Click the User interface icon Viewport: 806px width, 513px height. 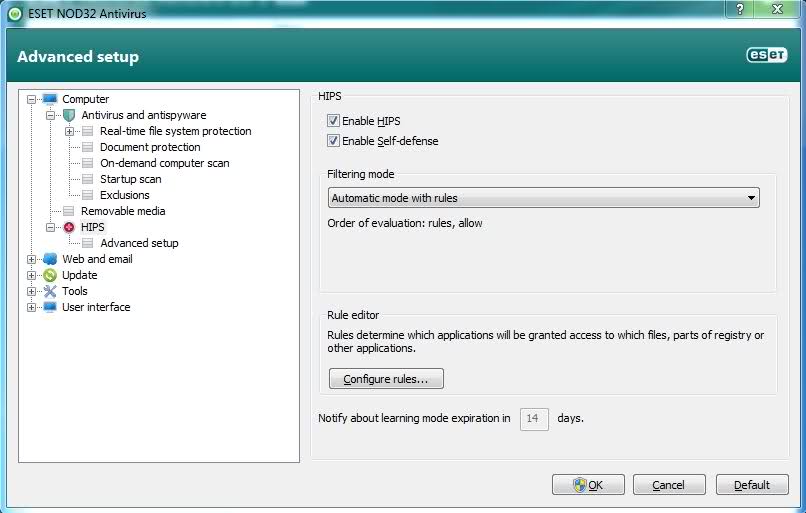coord(50,307)
